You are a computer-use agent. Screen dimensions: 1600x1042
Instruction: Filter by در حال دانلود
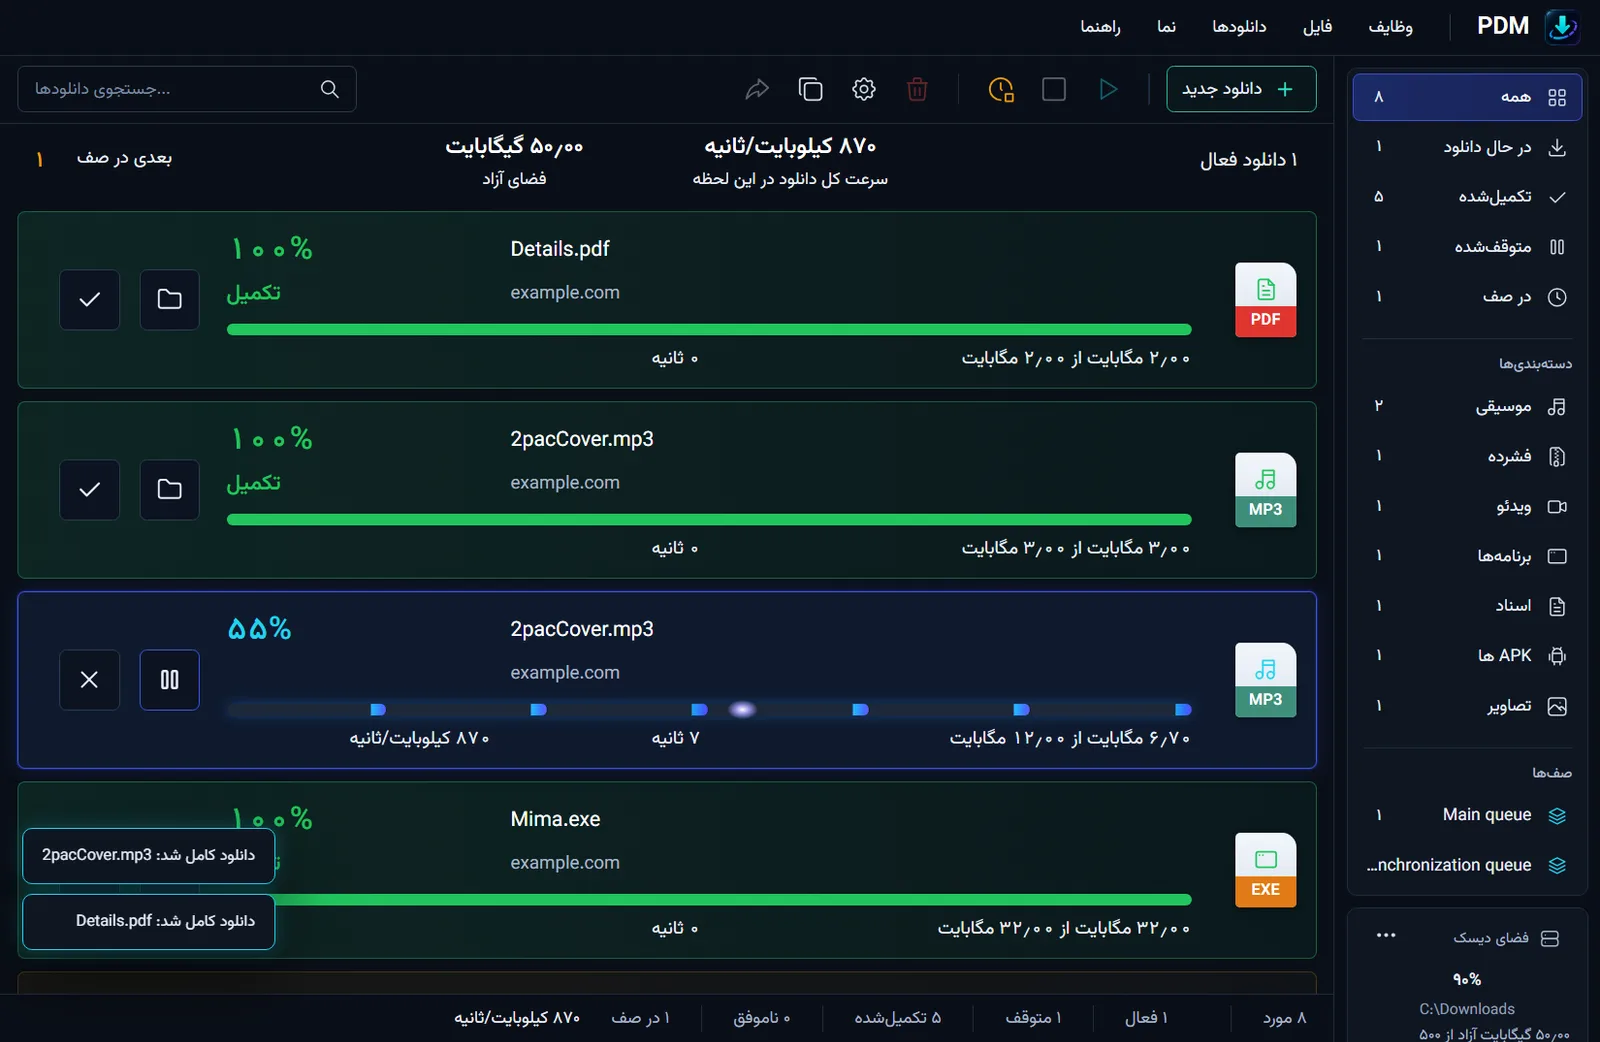(x=1467, y=147)
